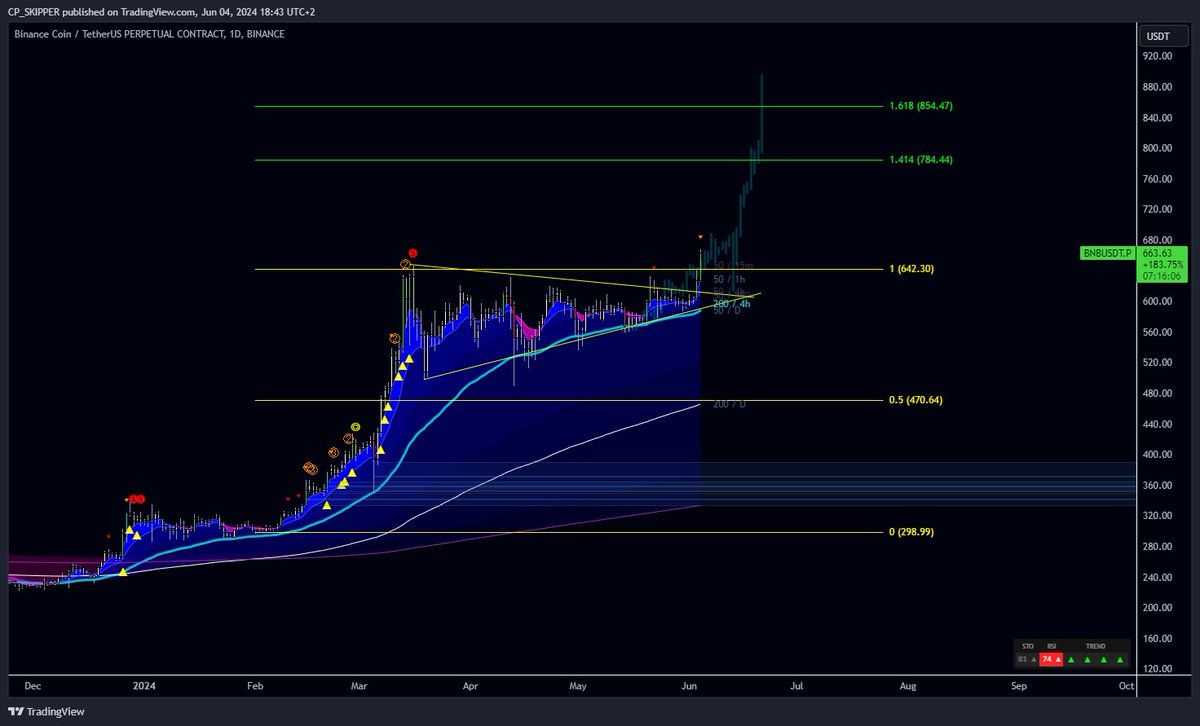The height and width of the screenshot is (726, 1200).
Task: Click the 800.00 price axis label
Action: 1157,149
